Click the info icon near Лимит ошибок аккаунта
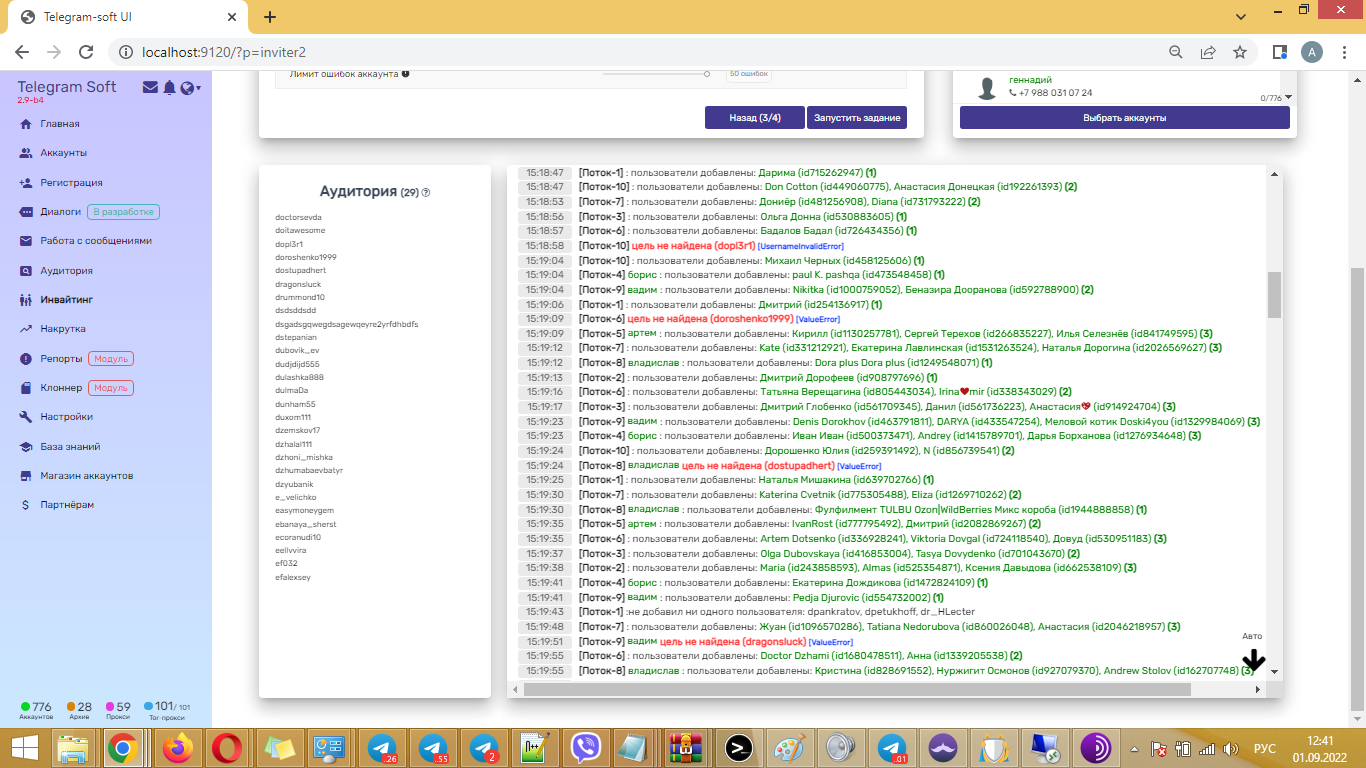1366x768 pixels. 405,74
